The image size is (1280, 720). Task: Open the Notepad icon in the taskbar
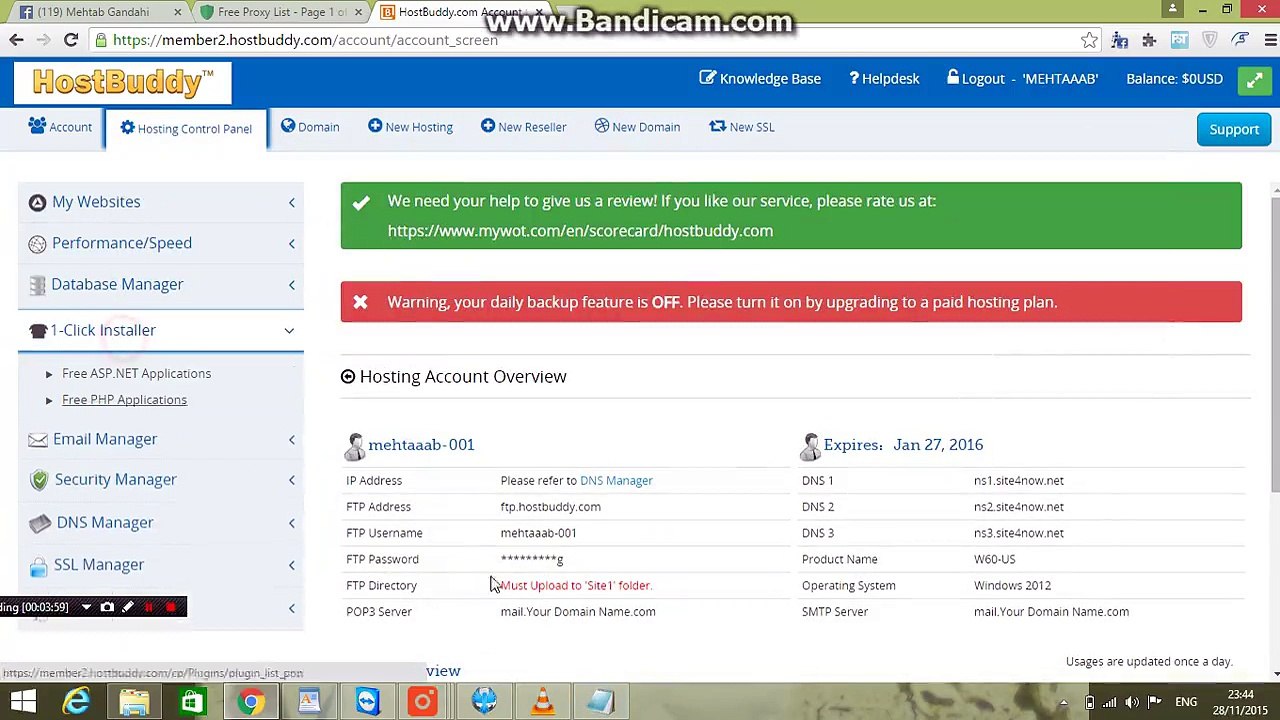(600, 701)
